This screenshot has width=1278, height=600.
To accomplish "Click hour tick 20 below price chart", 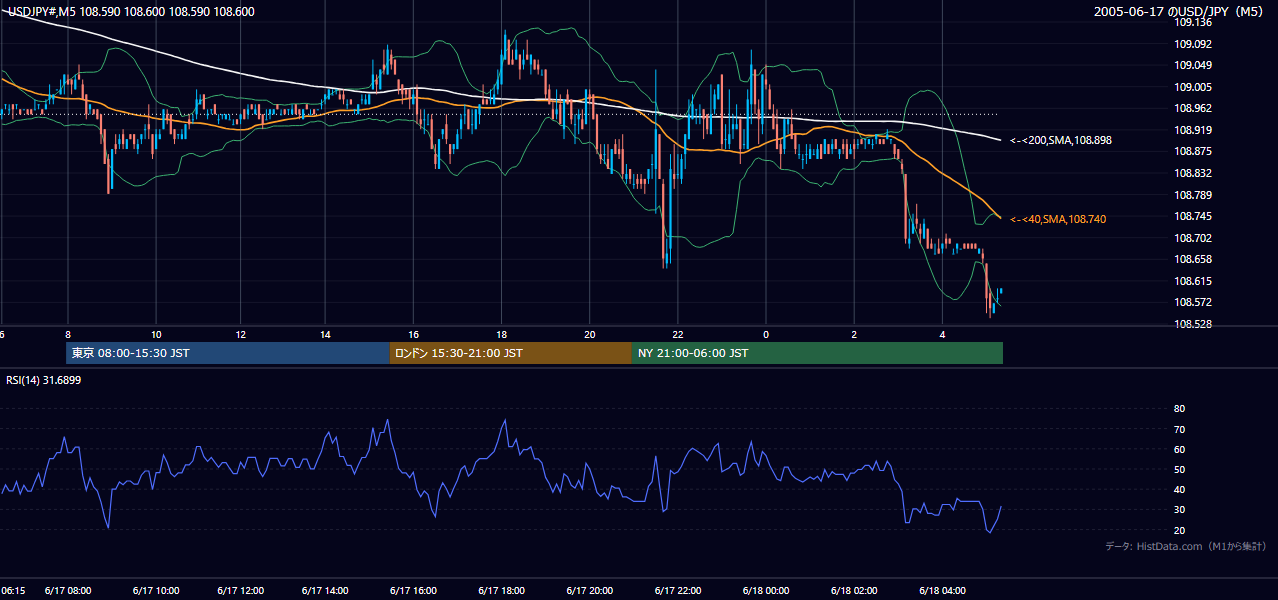I will pyautogui.click(x=589, y=334).
